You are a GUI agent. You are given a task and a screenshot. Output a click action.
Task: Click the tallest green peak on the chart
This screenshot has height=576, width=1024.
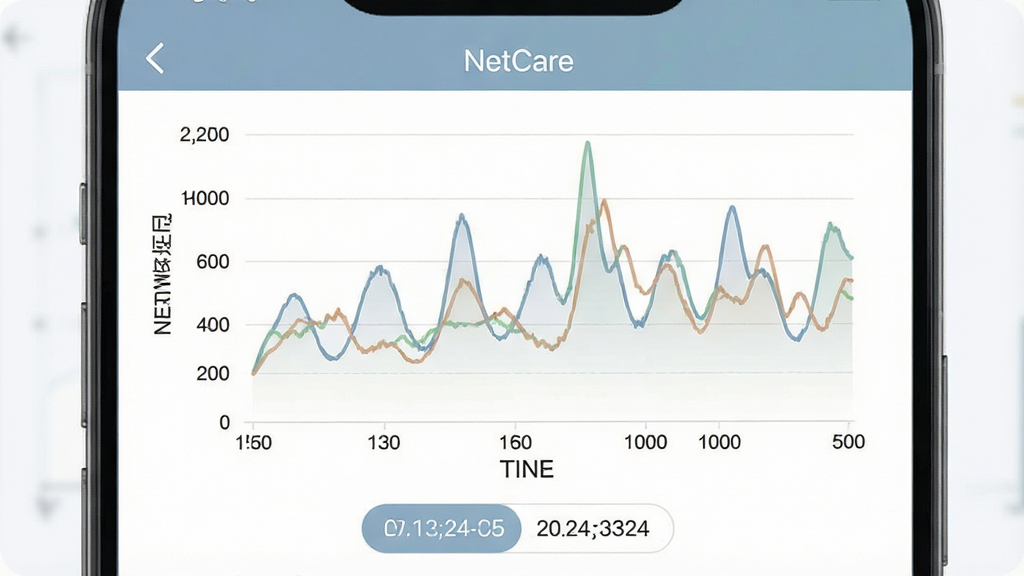pyautogui.click(x=588, y=143)
